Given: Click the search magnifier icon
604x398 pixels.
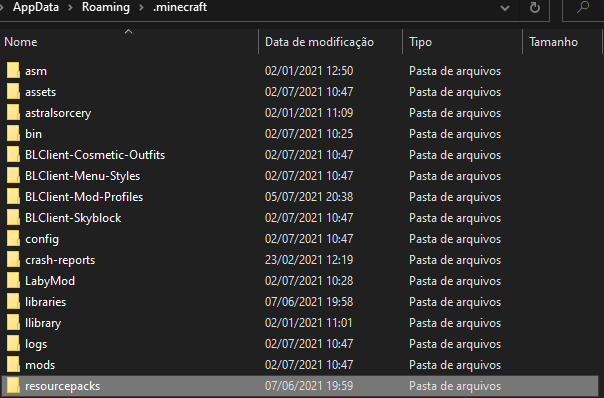Looking at the screenshot, I should (x=583, y=7).
